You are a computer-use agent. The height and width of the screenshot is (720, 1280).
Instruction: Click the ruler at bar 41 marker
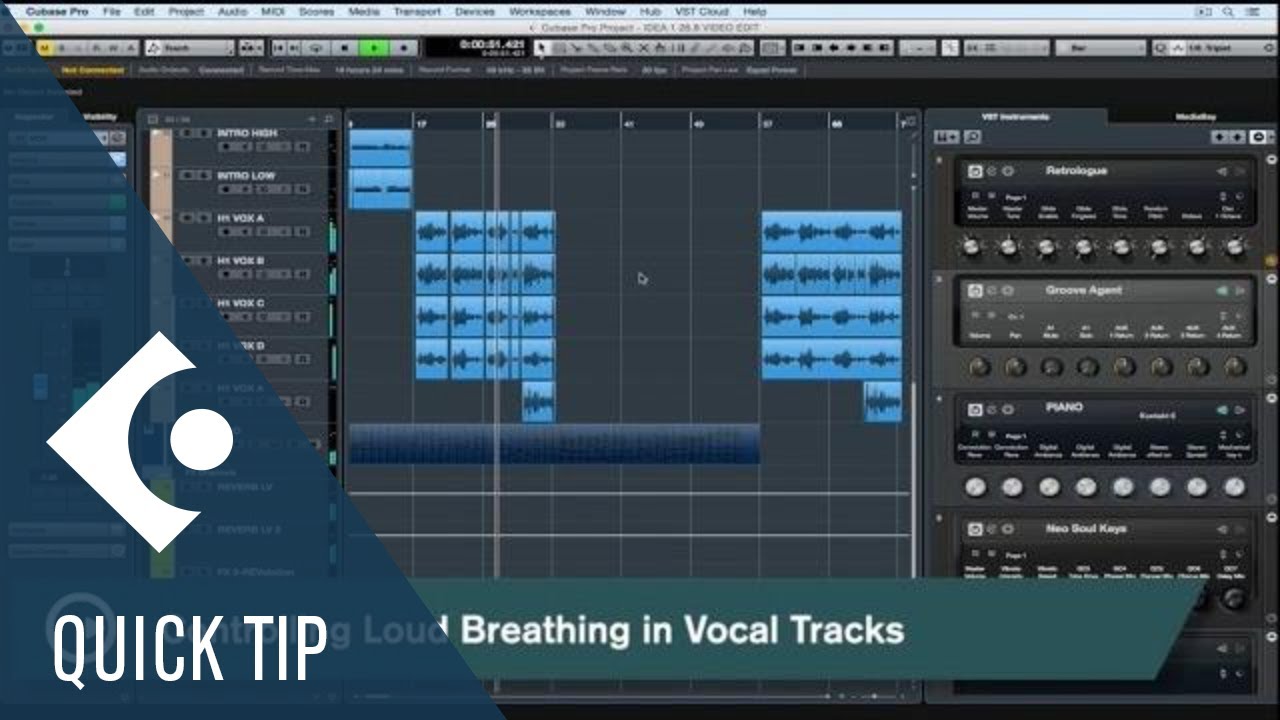click(x=629, y=124)
